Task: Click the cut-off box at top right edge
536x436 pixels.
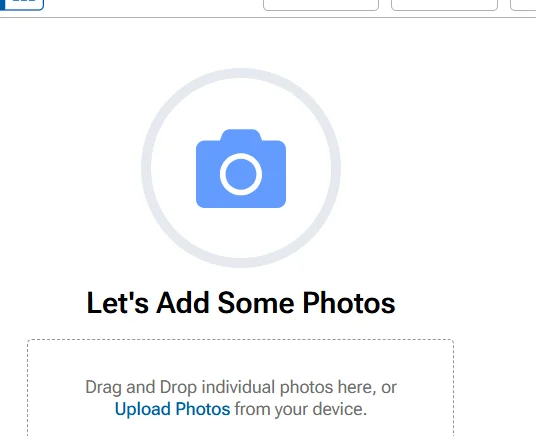Action: tap(523, 5)
